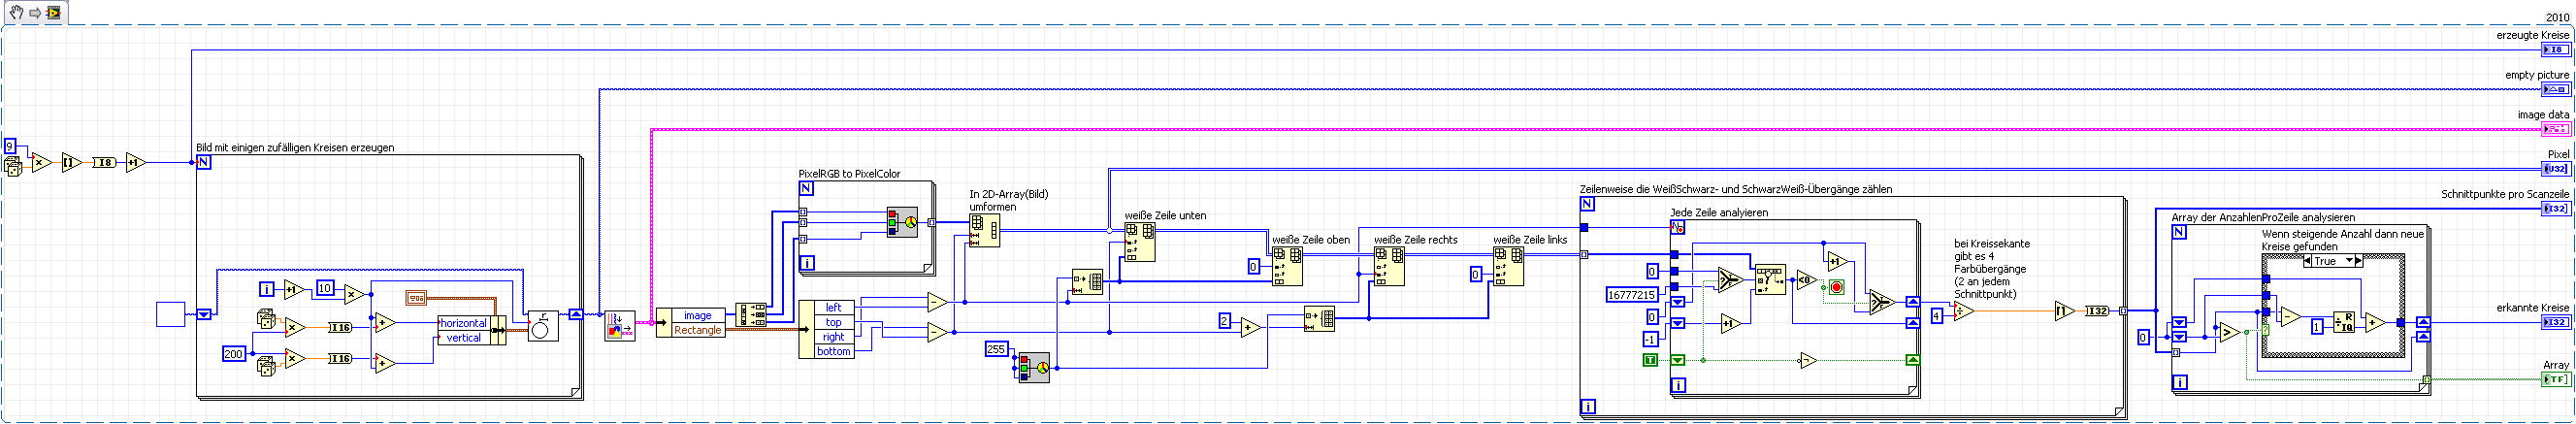The height and width of the screenshot is (424, 2576).
Task: Select the Not node on green boolean wire
Action: click(1807, 361)
